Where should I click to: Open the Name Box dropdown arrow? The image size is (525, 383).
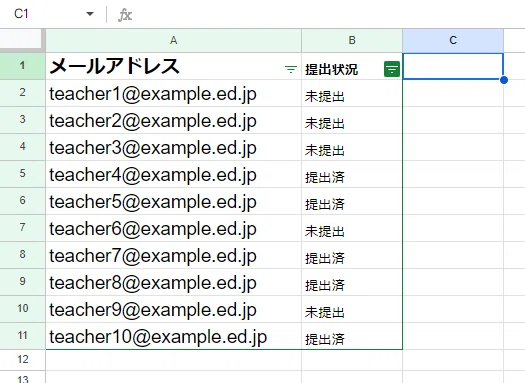coord(90,14)
